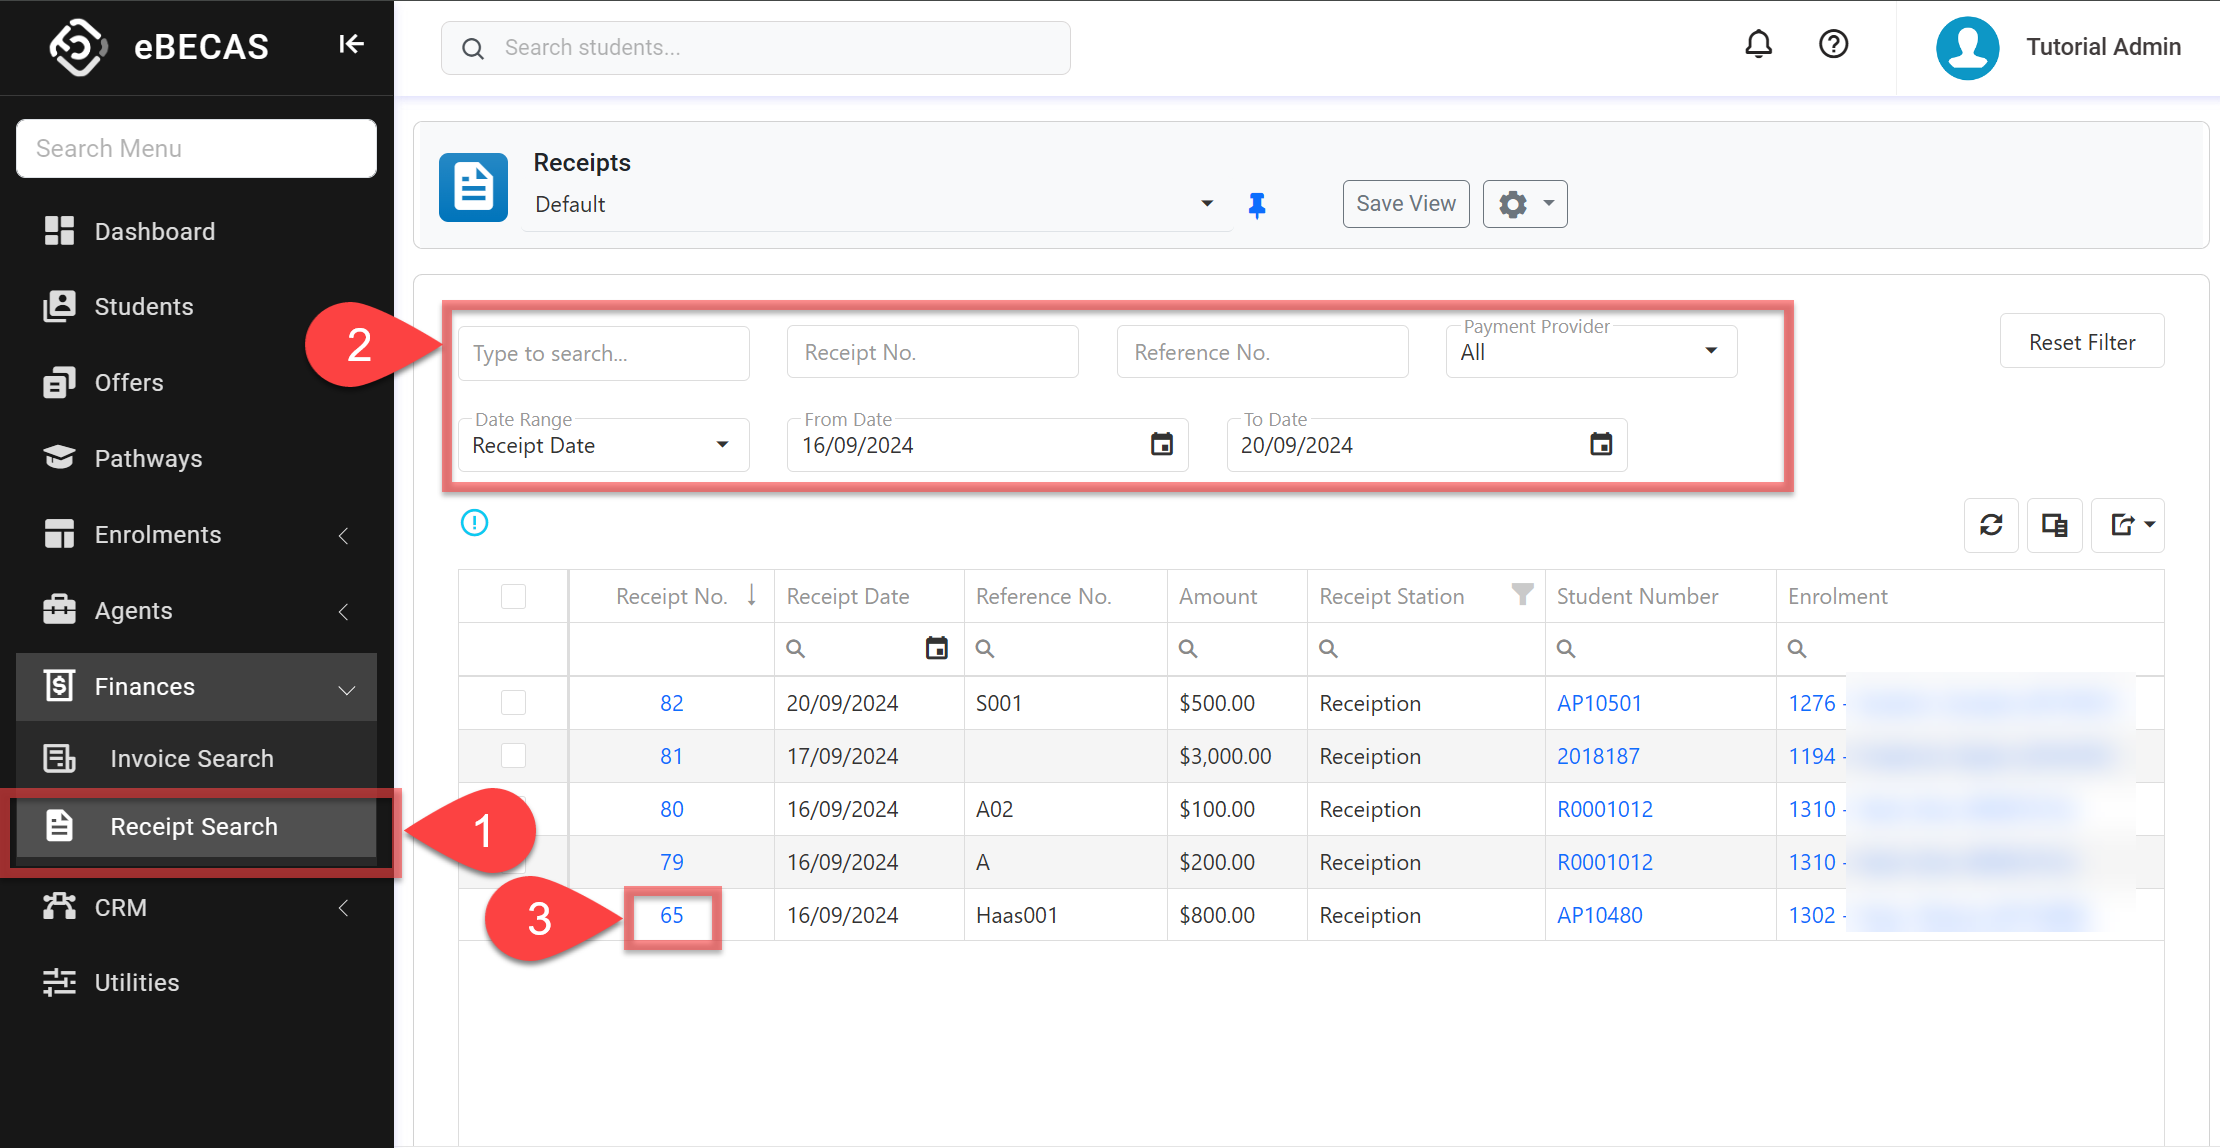
Task: Open receipt number 80 link
Action: pos(672,809)
